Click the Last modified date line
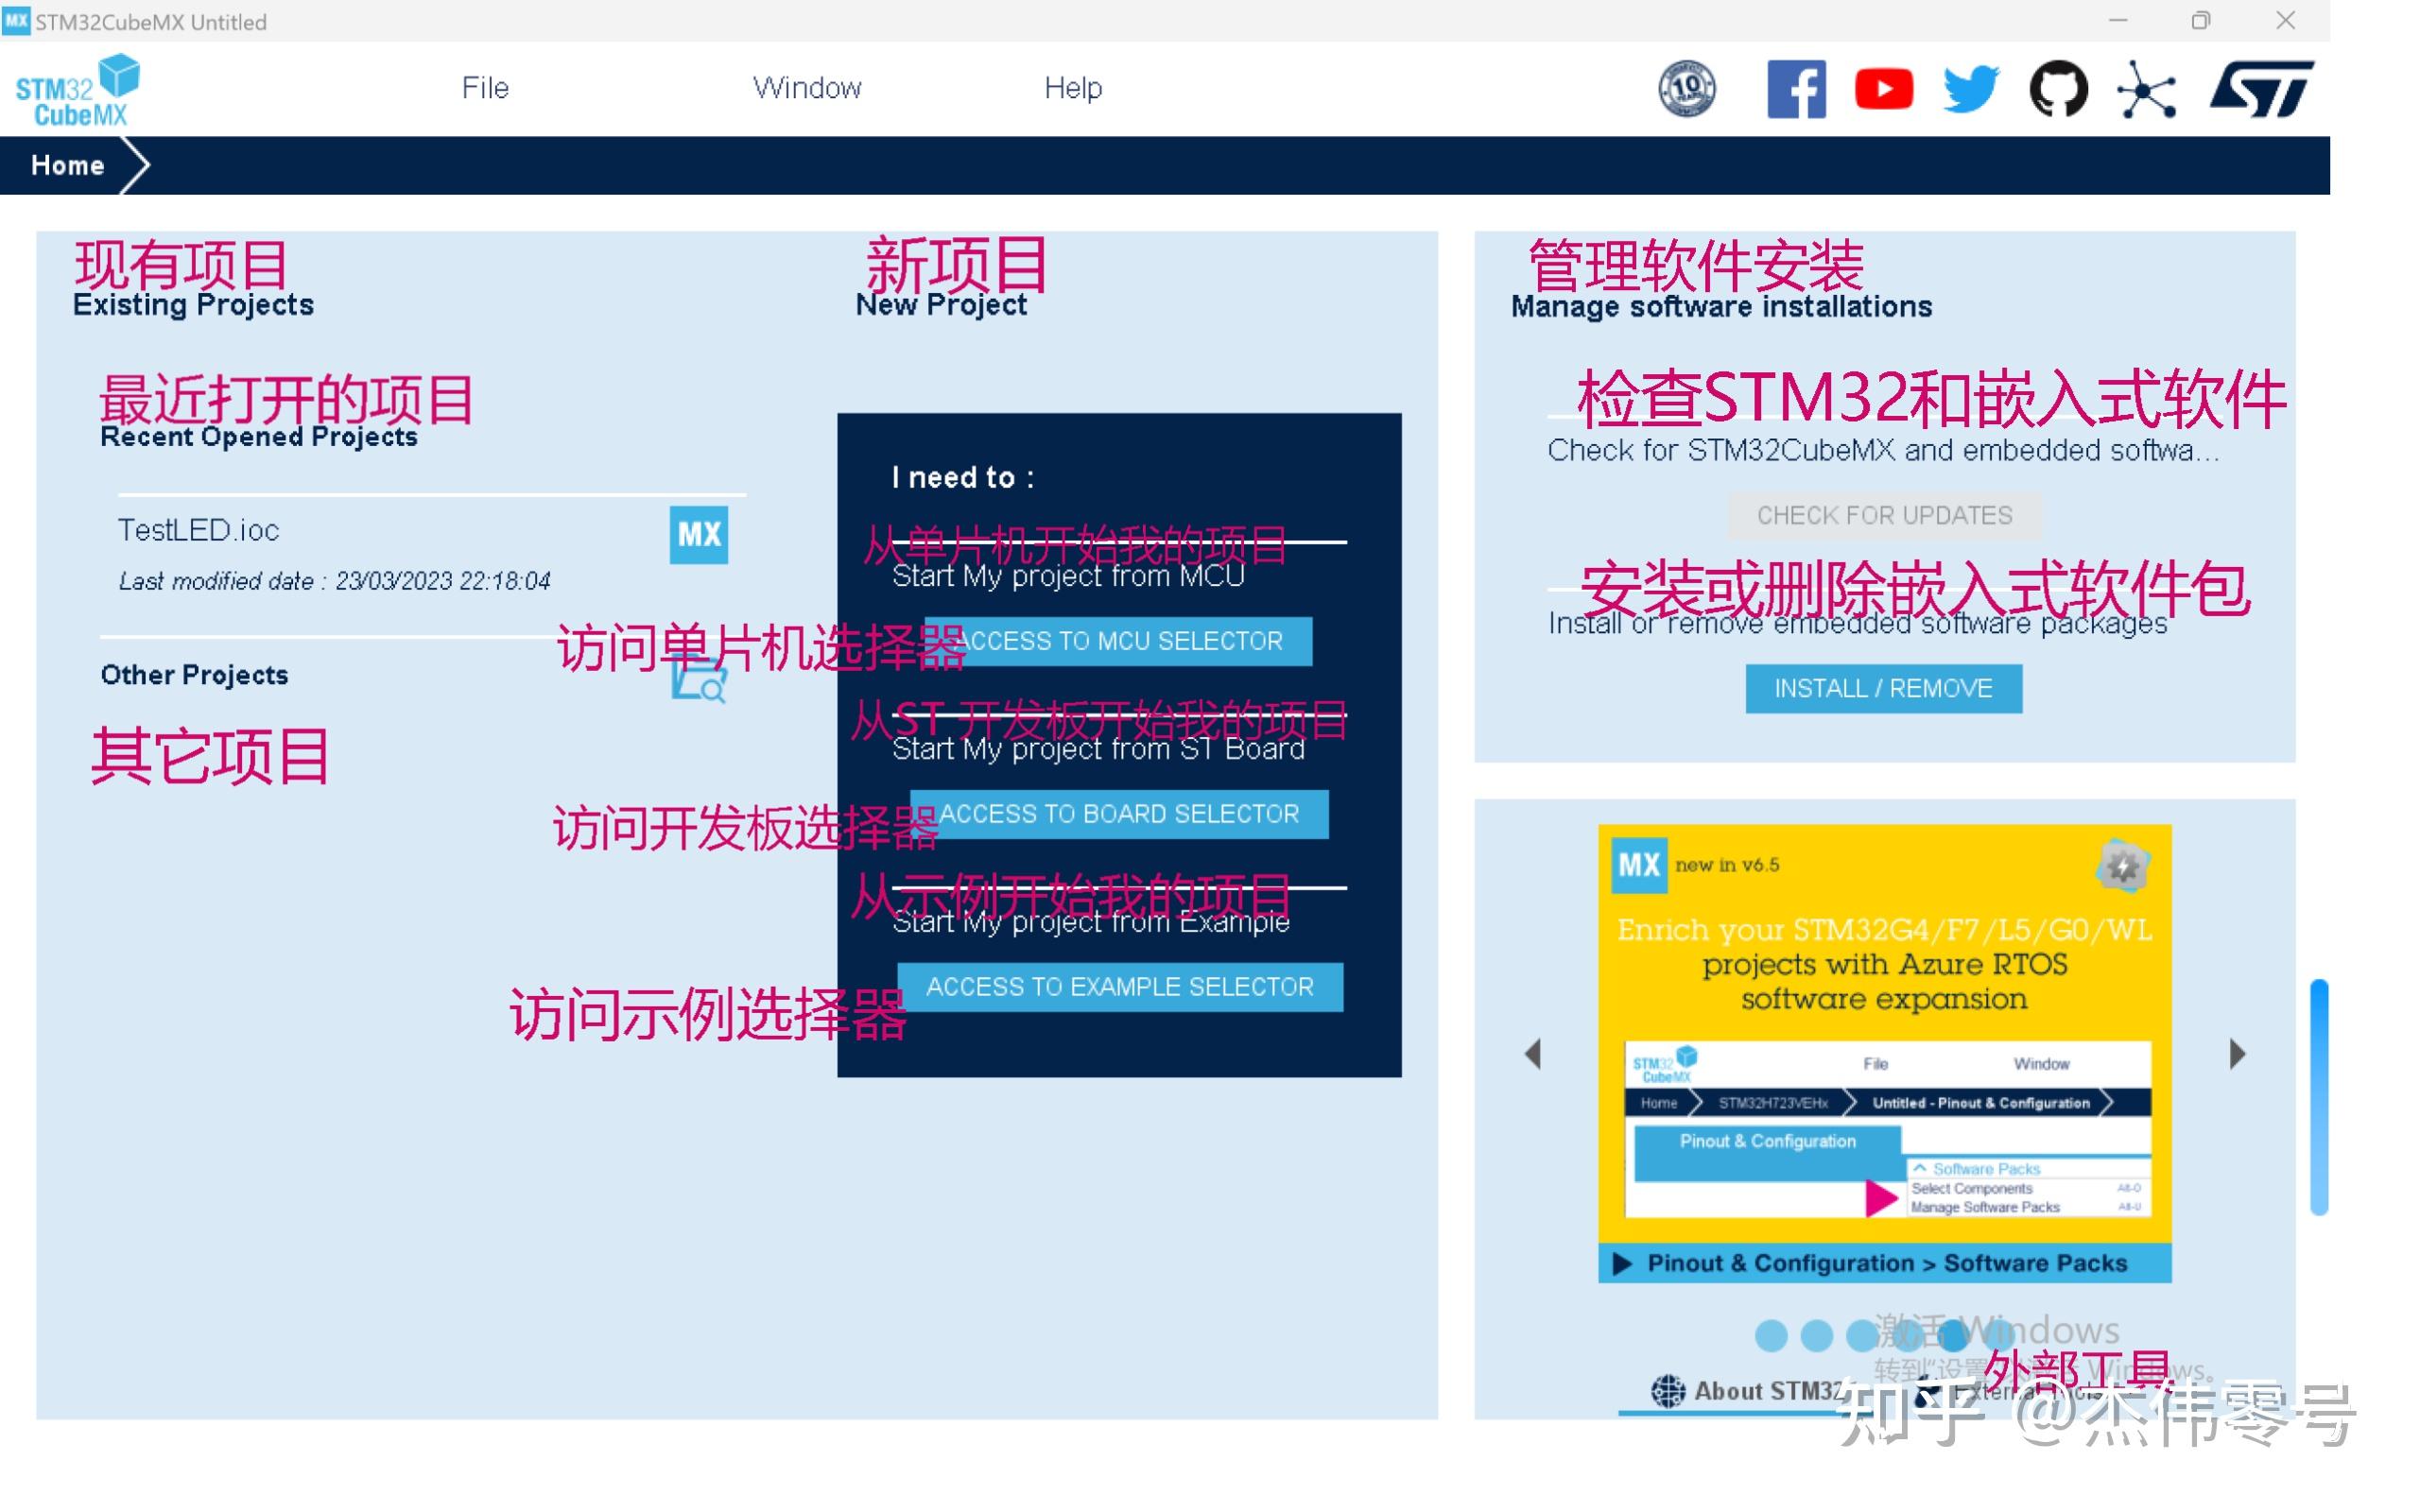 [x=334, y=581]
